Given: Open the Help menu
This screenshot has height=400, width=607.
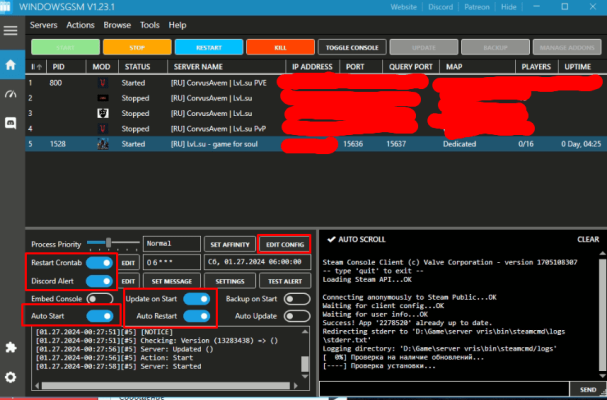Looking at the screenshot, I should click(177, 25).
